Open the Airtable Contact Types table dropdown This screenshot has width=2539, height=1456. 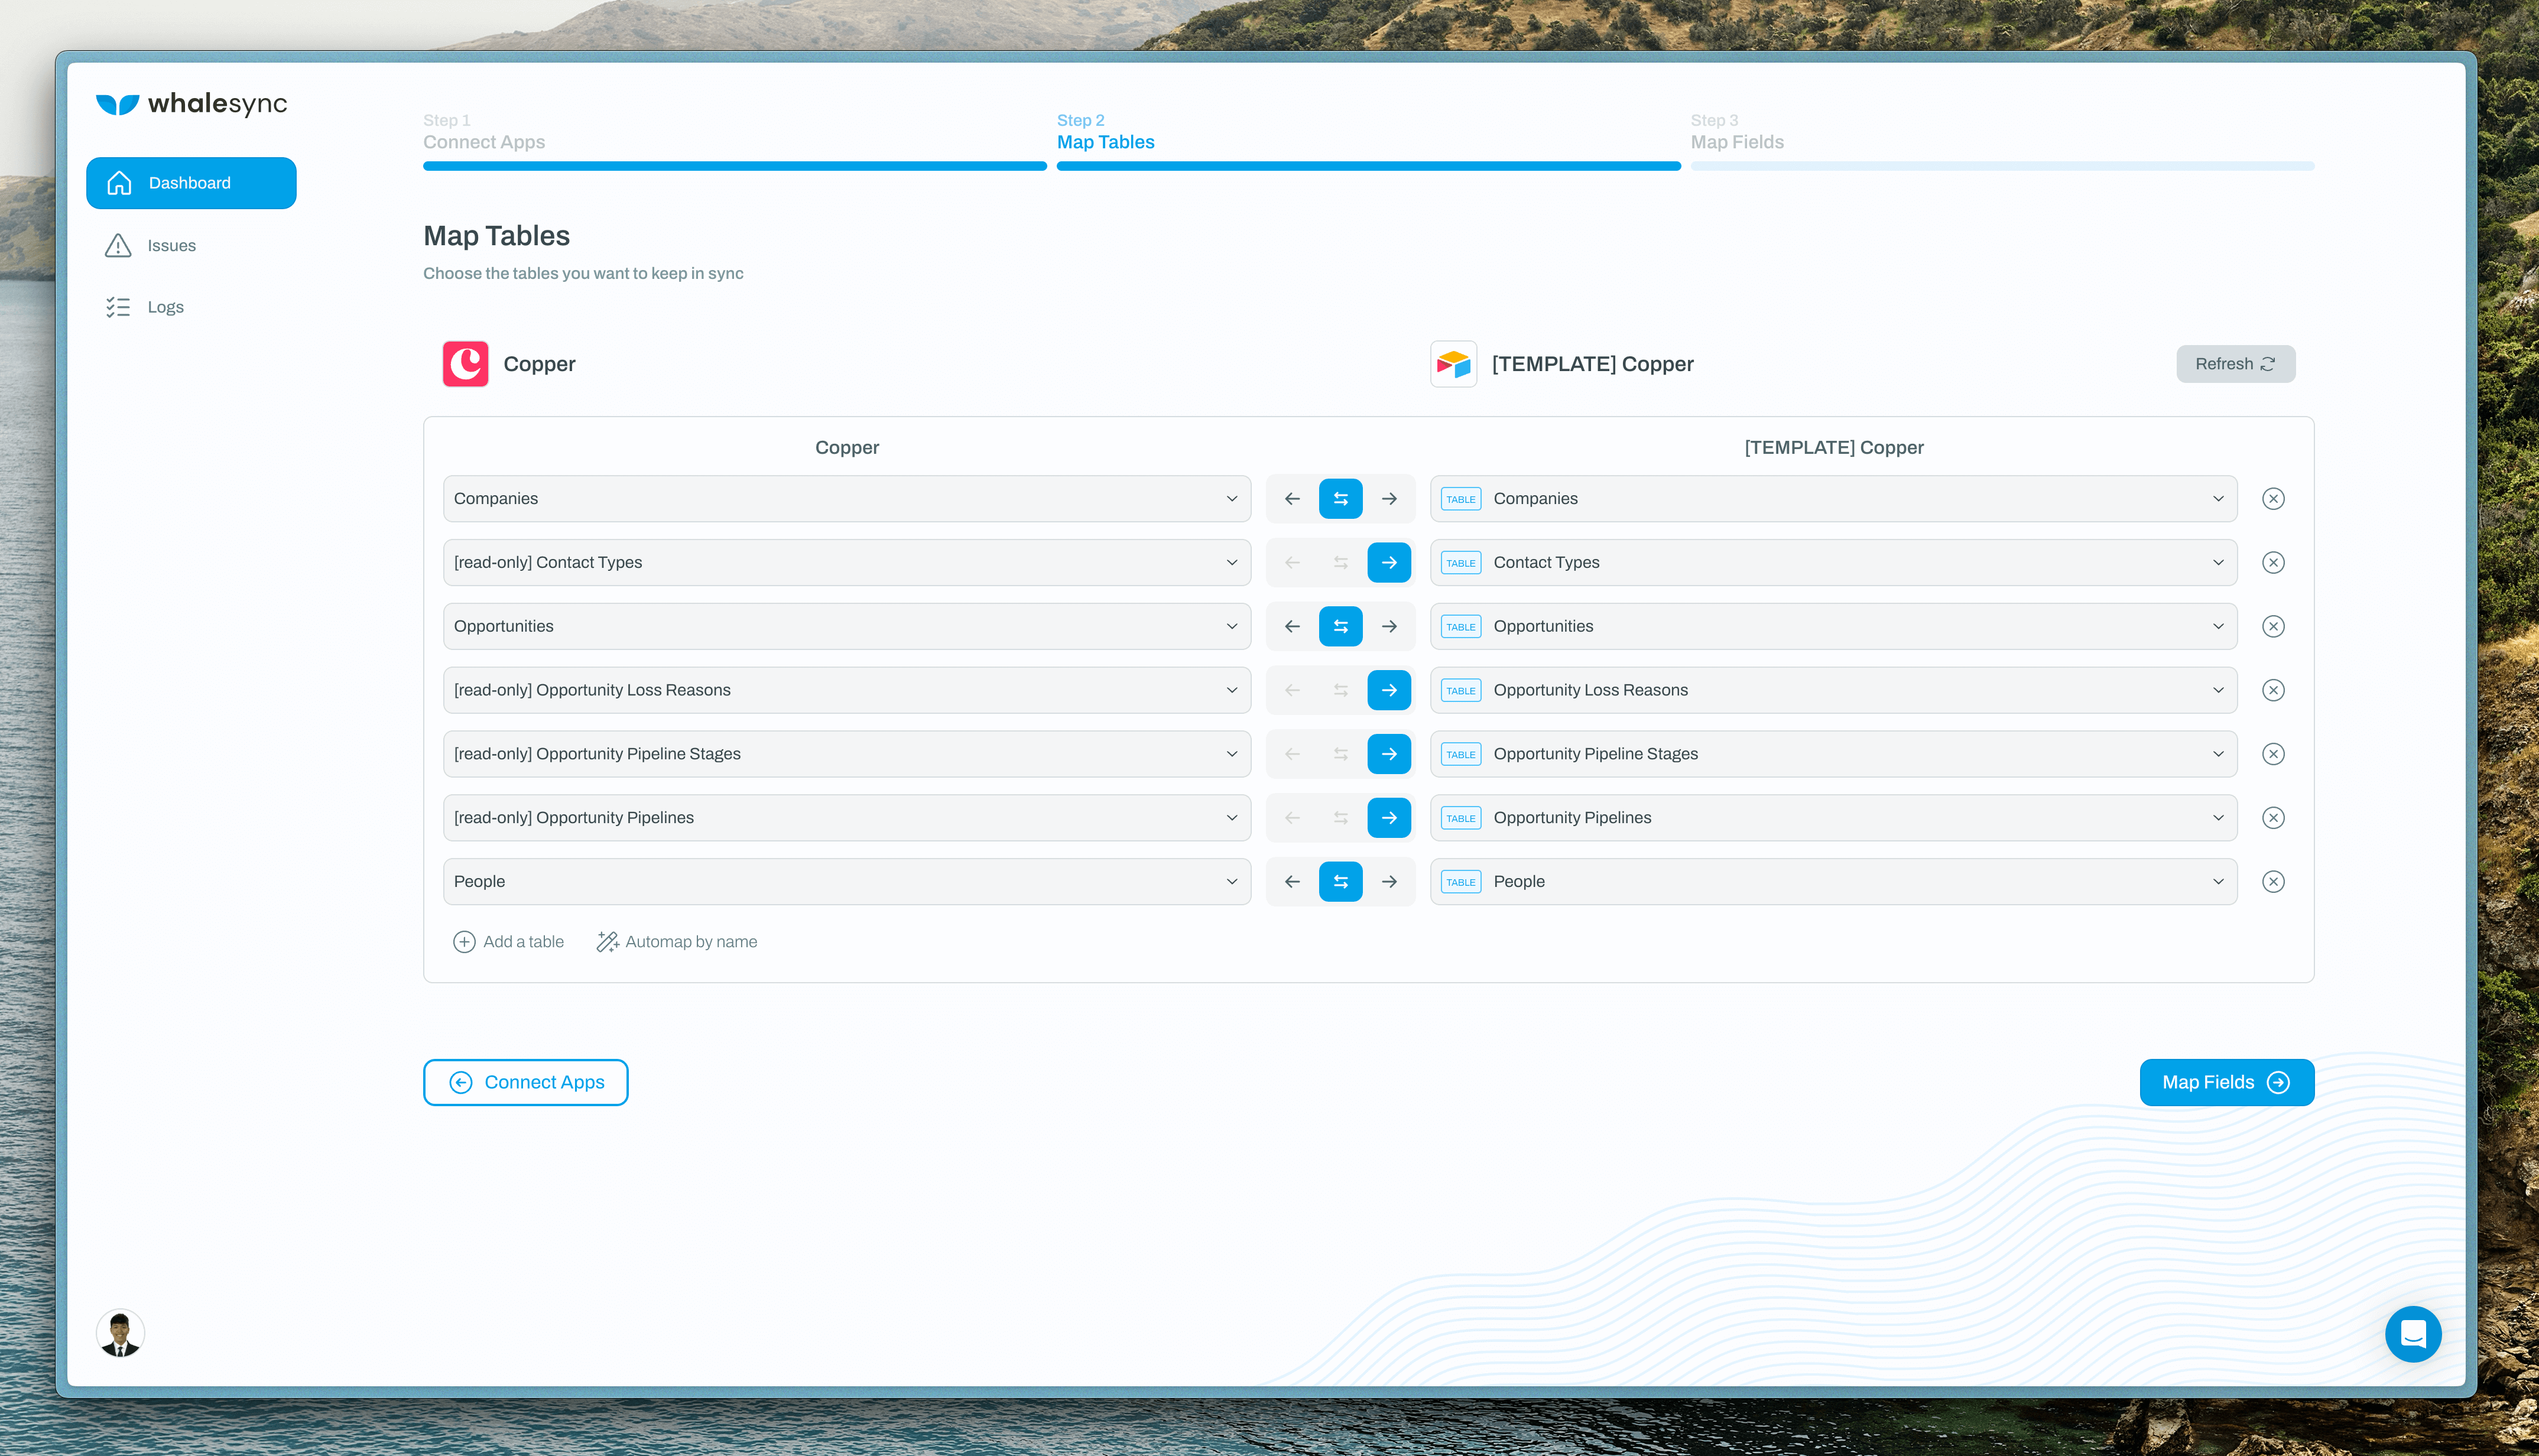pos(1833,562)
